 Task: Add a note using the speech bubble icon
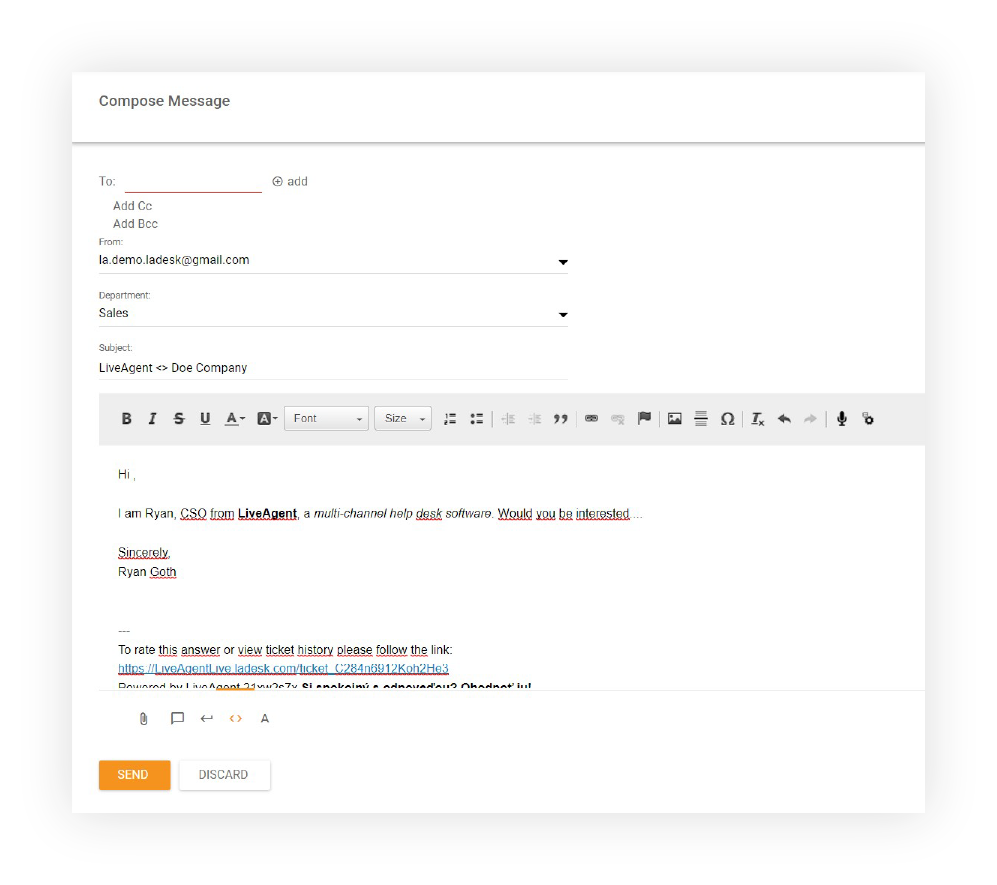click(x=177, y=718)
